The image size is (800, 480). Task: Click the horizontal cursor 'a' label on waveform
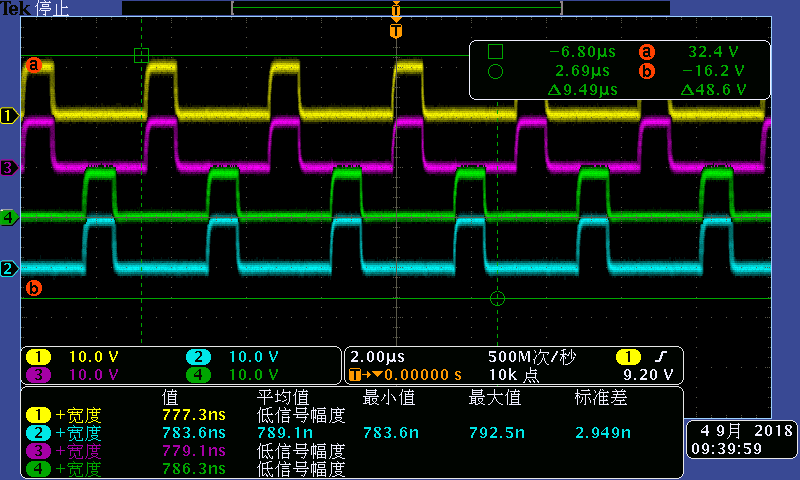click(34, 65)
